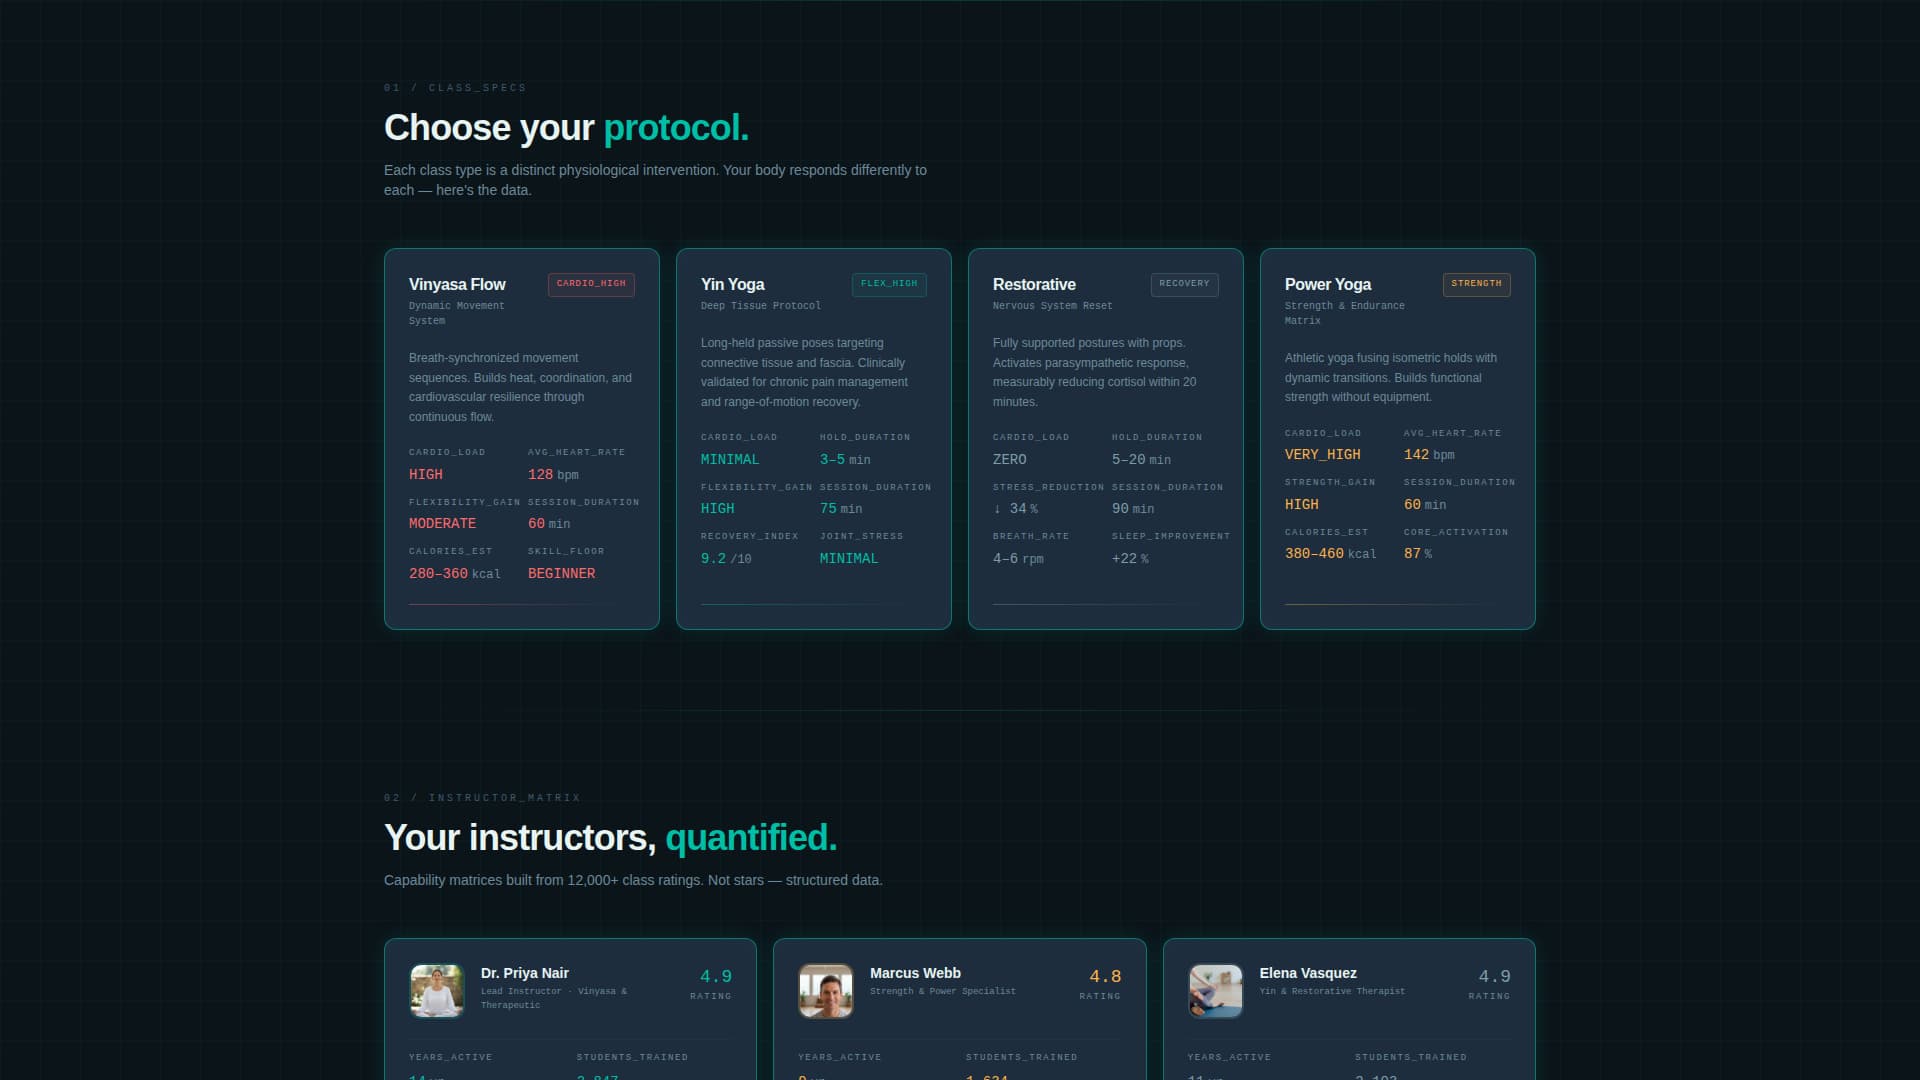This screenshot has height=1080, width=1920.
Task: Click Restorative's '5–20 min' hold duration
Action: (1141, 460)
